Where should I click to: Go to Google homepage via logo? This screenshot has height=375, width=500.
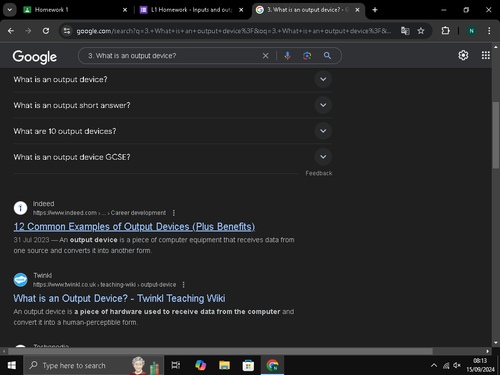35,57
